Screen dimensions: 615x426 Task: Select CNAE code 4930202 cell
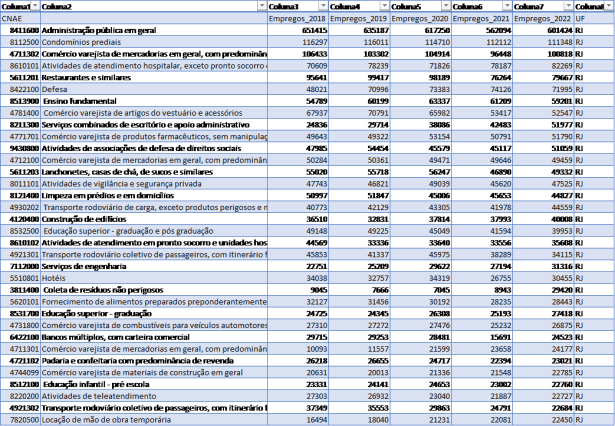(x=20, y=208)
